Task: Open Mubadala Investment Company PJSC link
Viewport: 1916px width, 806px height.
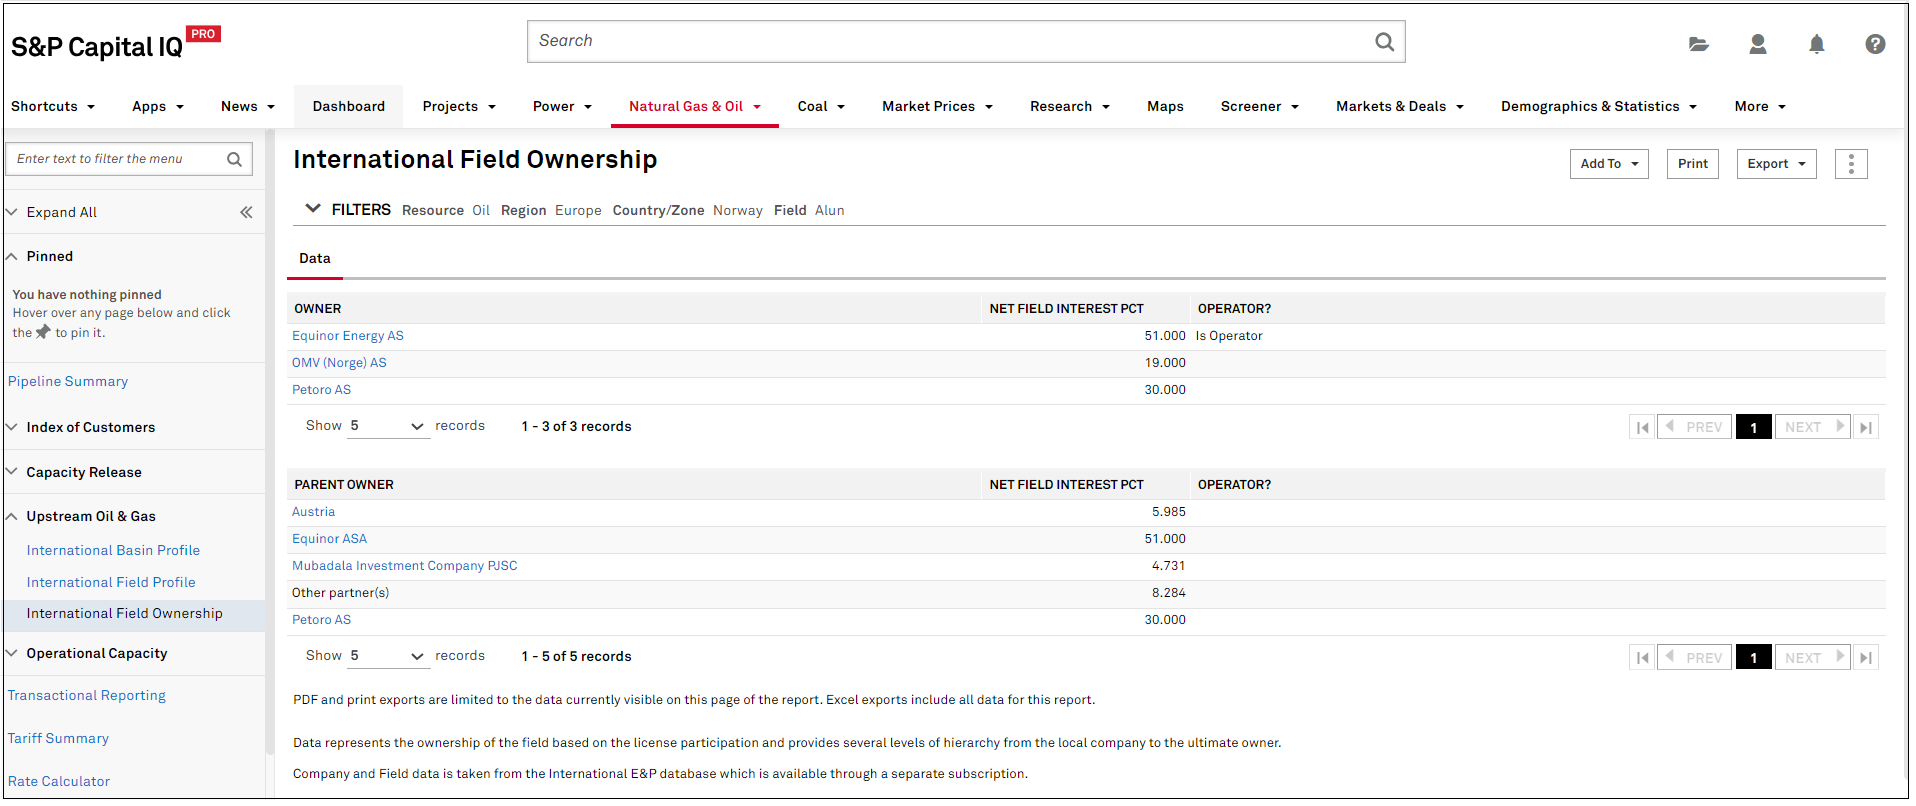Action: coord(405,566)
